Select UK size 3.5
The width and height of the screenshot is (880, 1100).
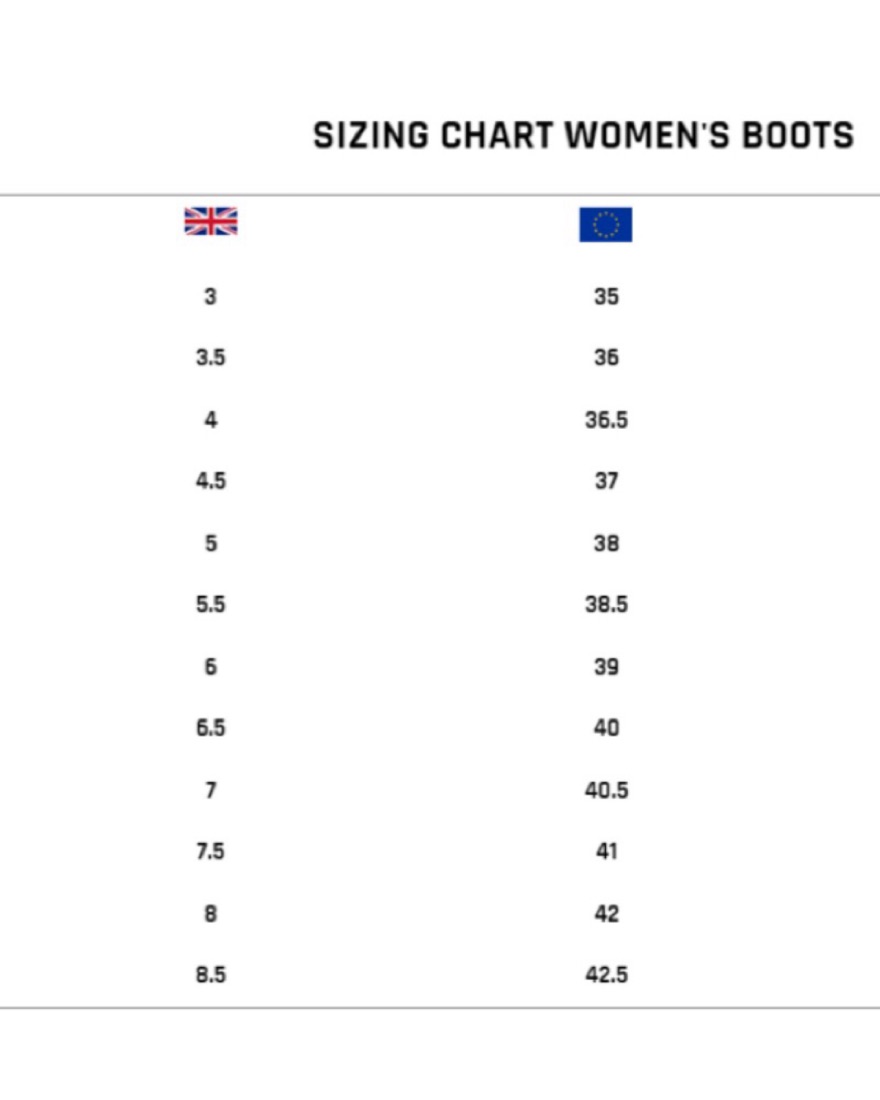(211, 357)
